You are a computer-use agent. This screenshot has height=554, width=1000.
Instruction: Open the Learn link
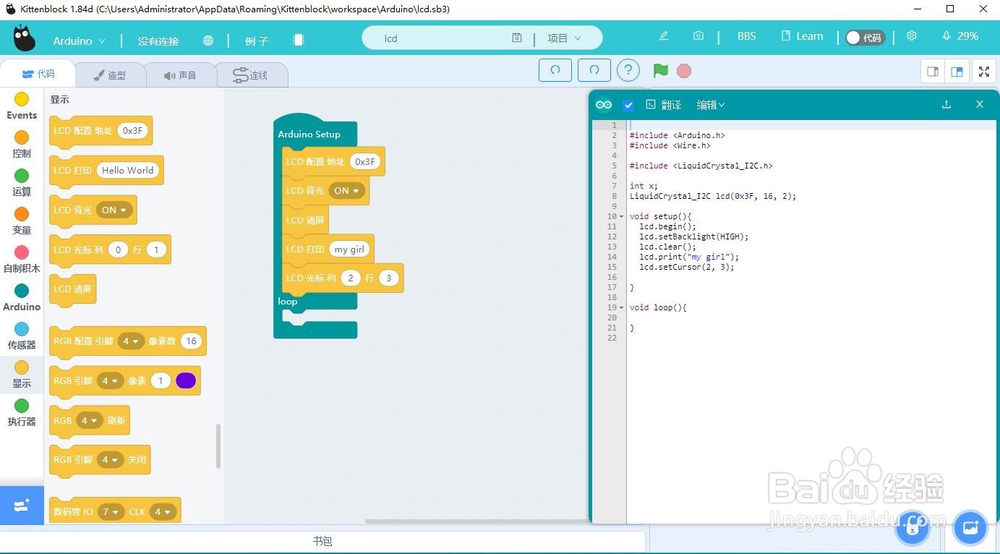802,36
